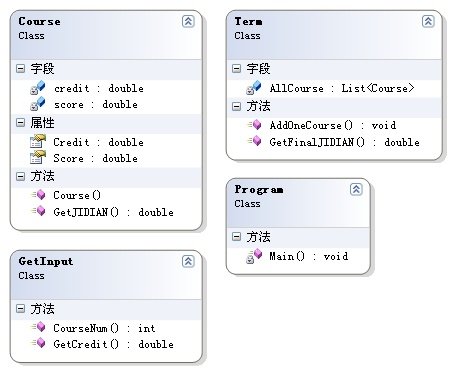Image resolution: width=451 pixels, height=371 pixels.
Task: Collapse the Term class box with chevron
Action: click(x=428, y=22)
